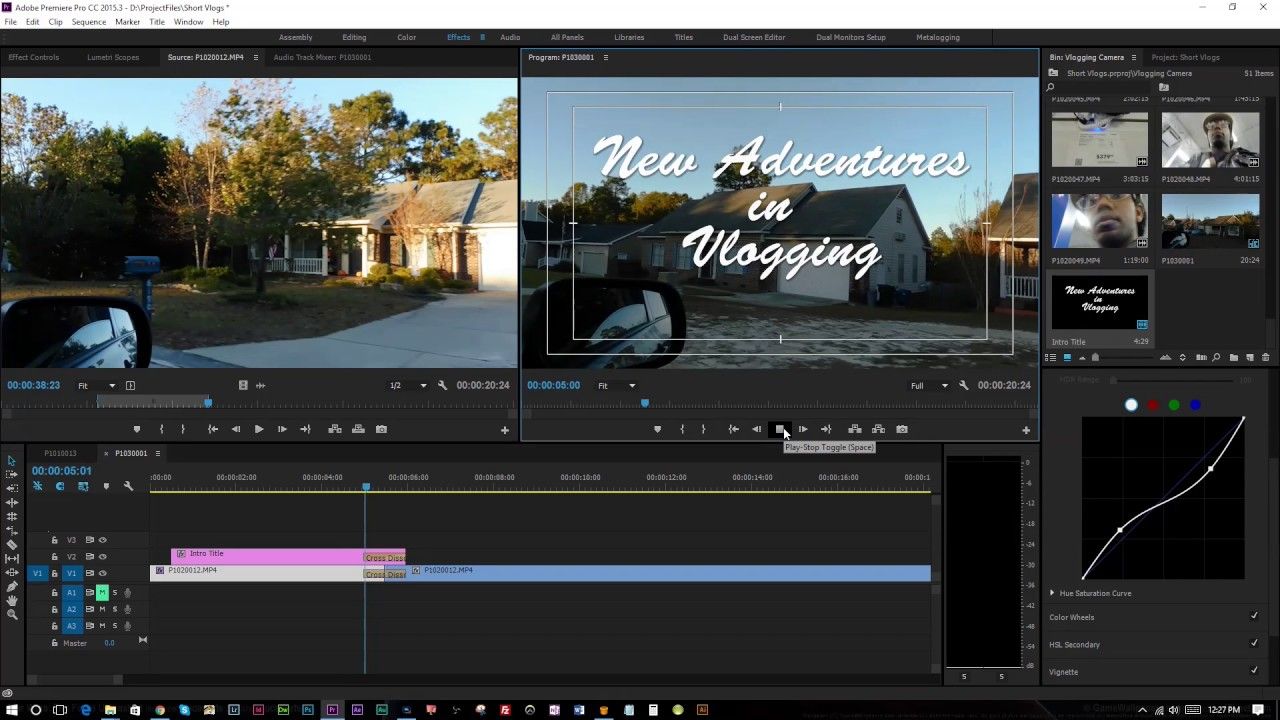This screenshot has height=720, width=1280.
Task: Select the Pen tool in the tools panel
Action: (12, 587)
